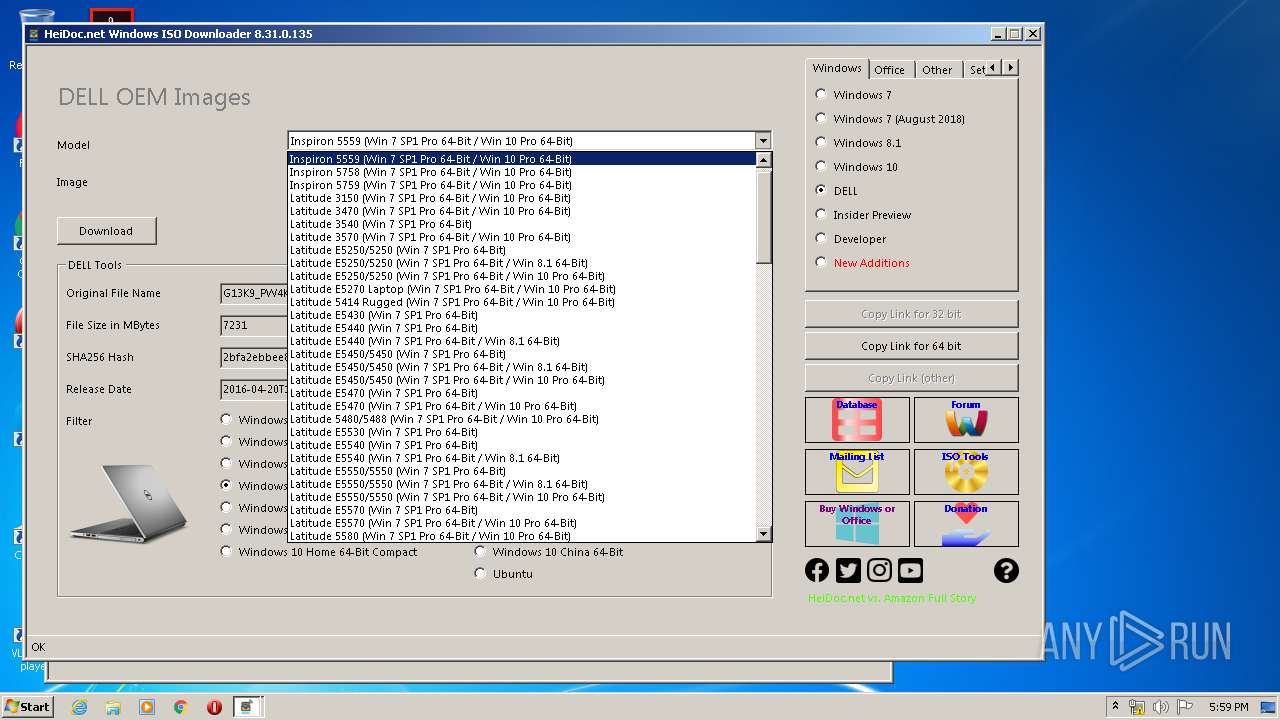
Task: Click the SHA256 Hash field
Action: (254, 357)
